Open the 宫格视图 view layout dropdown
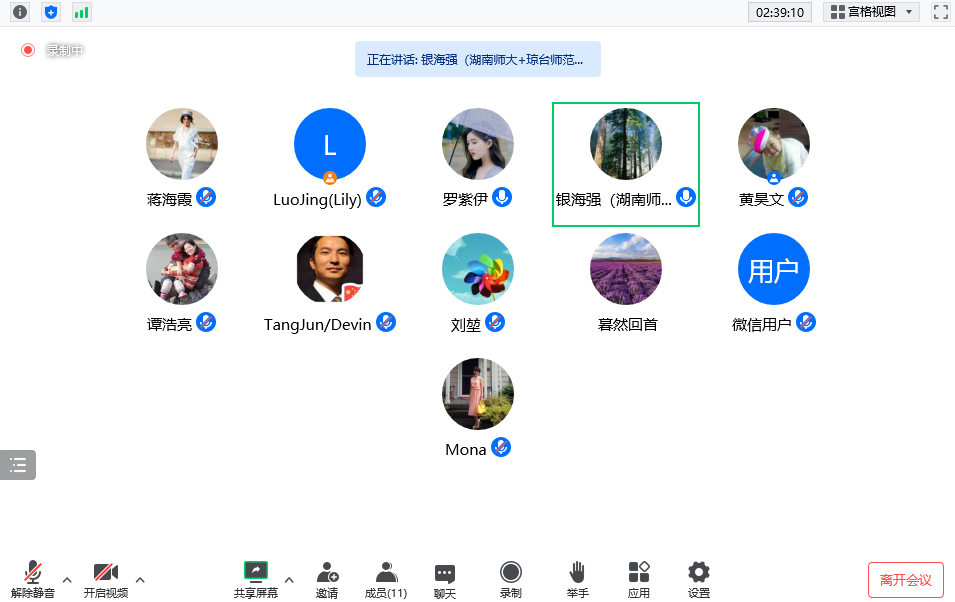Screen dimensions: 955x602 [871, 12]
